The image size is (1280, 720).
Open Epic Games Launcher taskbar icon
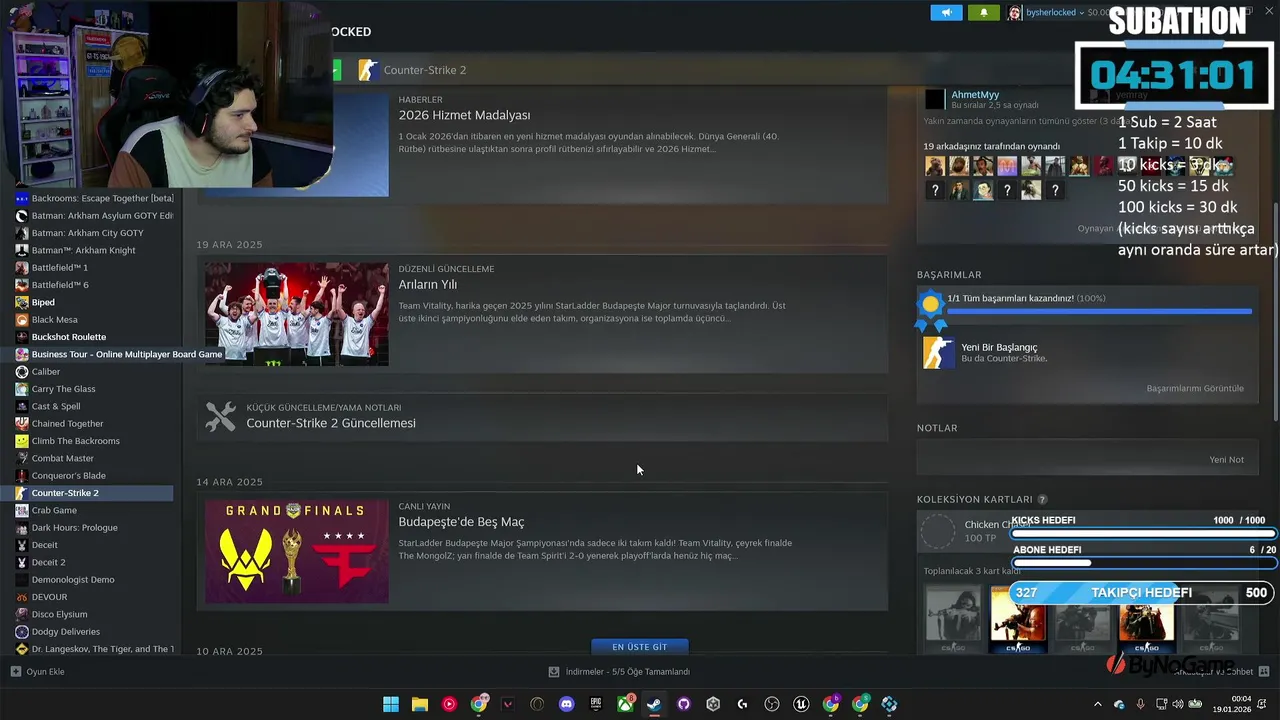tap(596, 704)
